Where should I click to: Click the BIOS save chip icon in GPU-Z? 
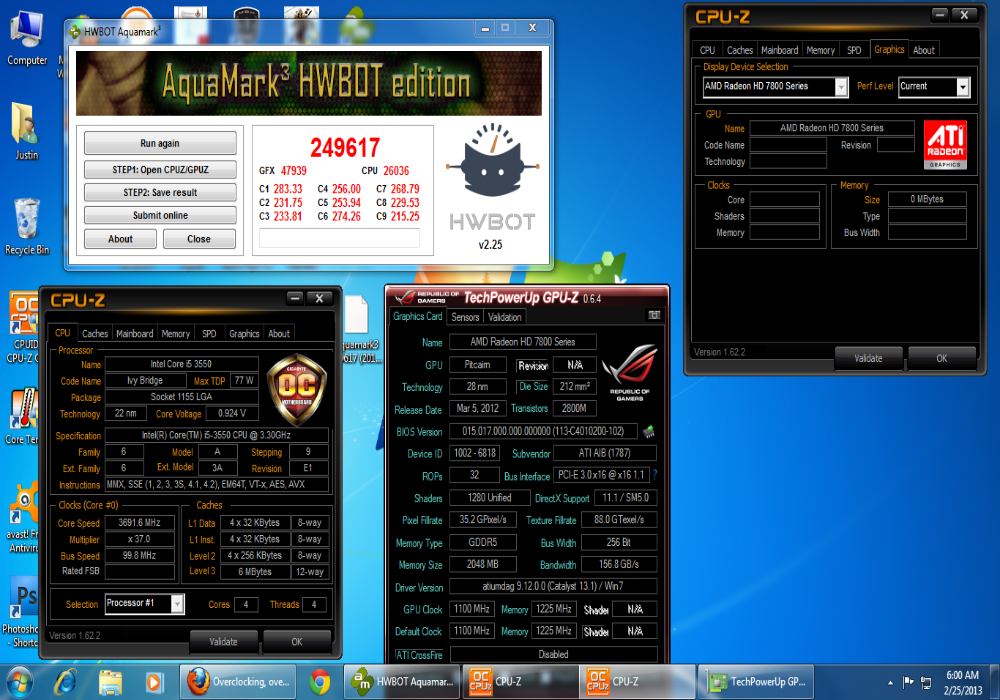click(649, 432)
